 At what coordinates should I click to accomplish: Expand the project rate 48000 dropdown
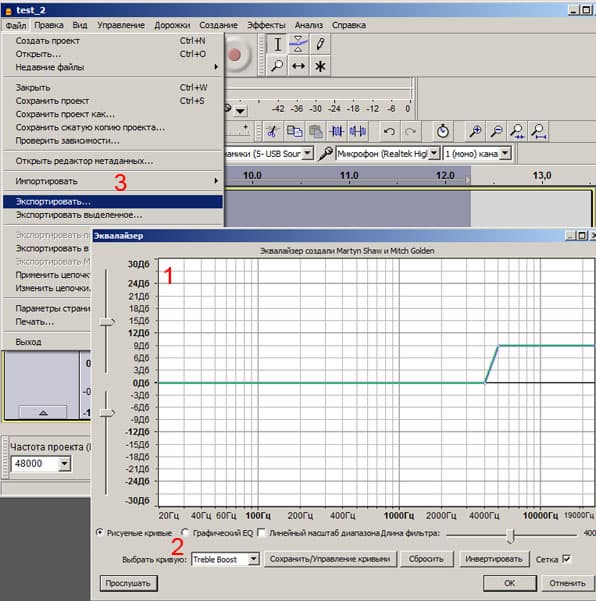64,464
